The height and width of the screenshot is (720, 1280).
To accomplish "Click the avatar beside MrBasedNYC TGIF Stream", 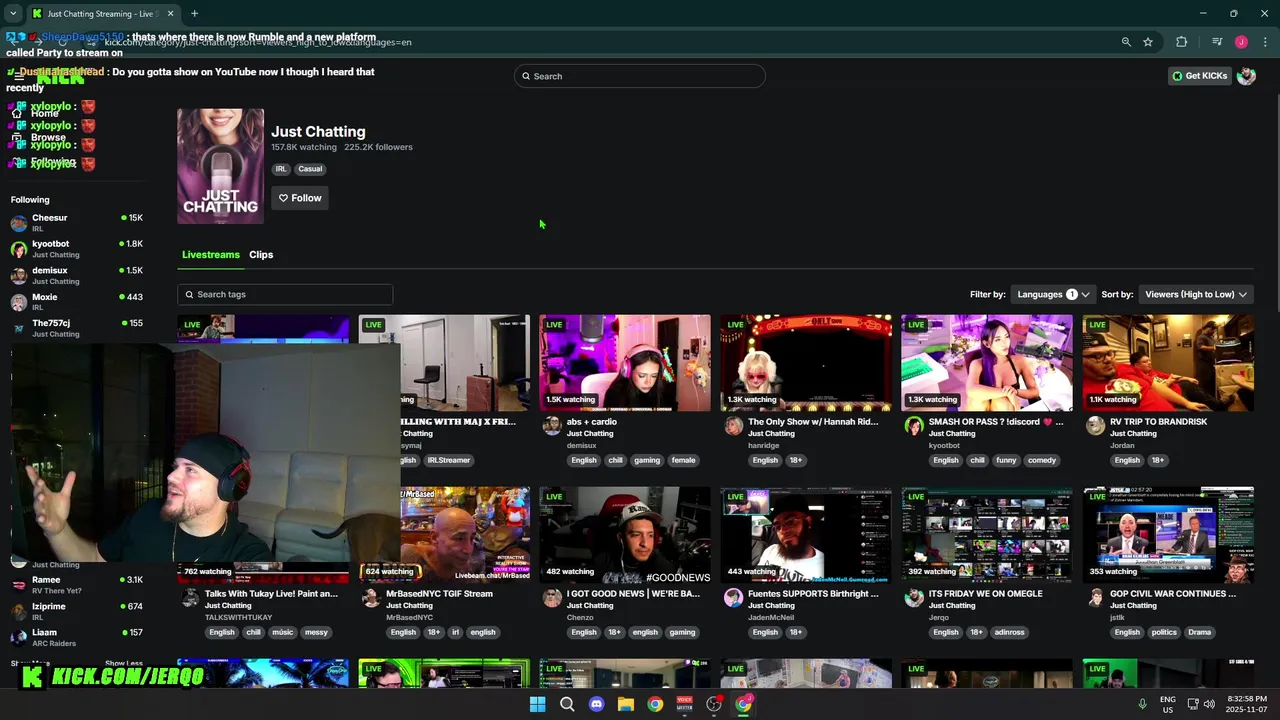I will click(x=371, y=598).
